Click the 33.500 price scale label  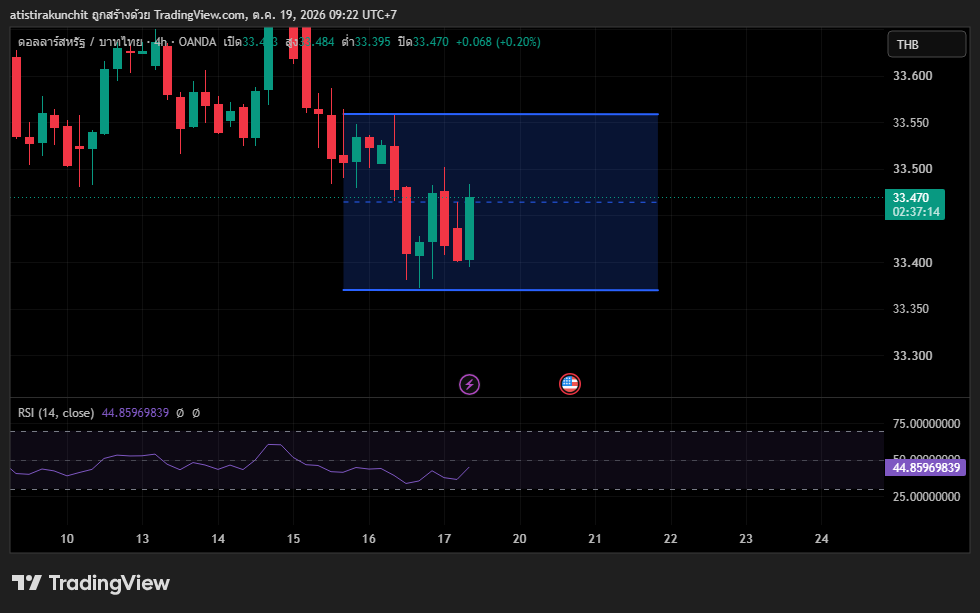(x=912, y=169)
